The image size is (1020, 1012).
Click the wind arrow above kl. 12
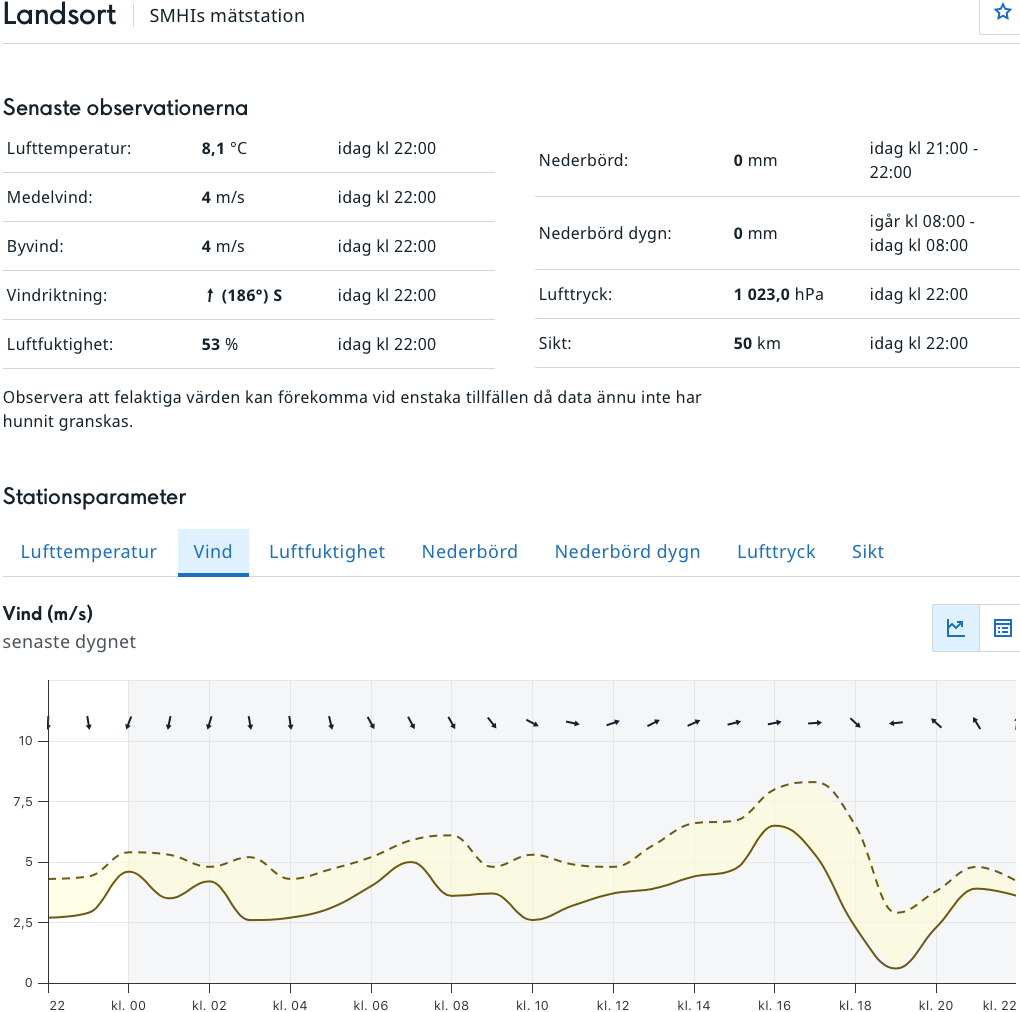point(613,722)
